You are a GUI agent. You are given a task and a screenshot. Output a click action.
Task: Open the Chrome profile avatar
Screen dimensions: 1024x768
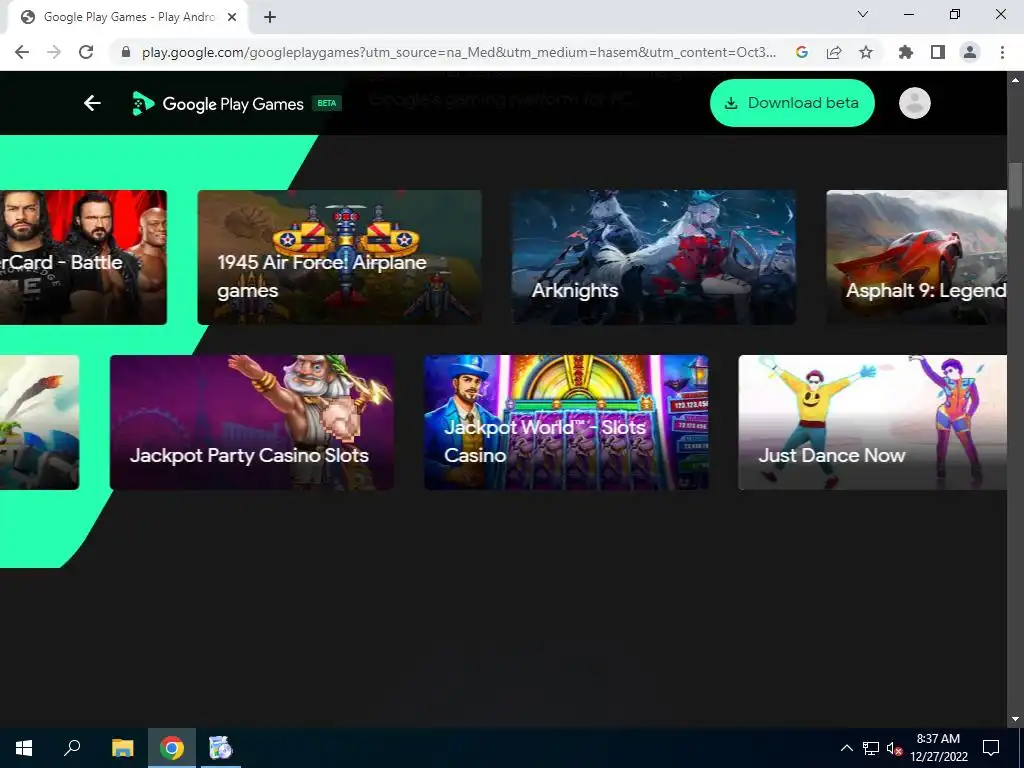click(970, 52)
